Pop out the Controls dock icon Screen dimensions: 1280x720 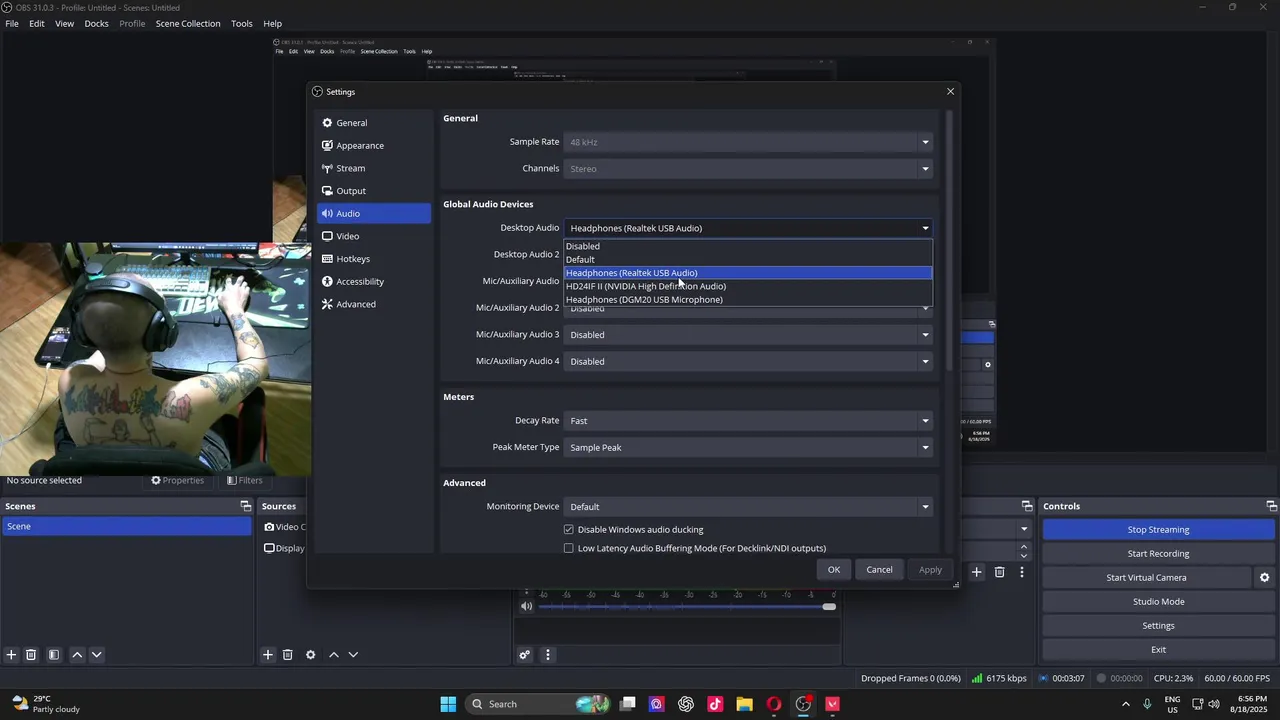(x=1271, y=506)
